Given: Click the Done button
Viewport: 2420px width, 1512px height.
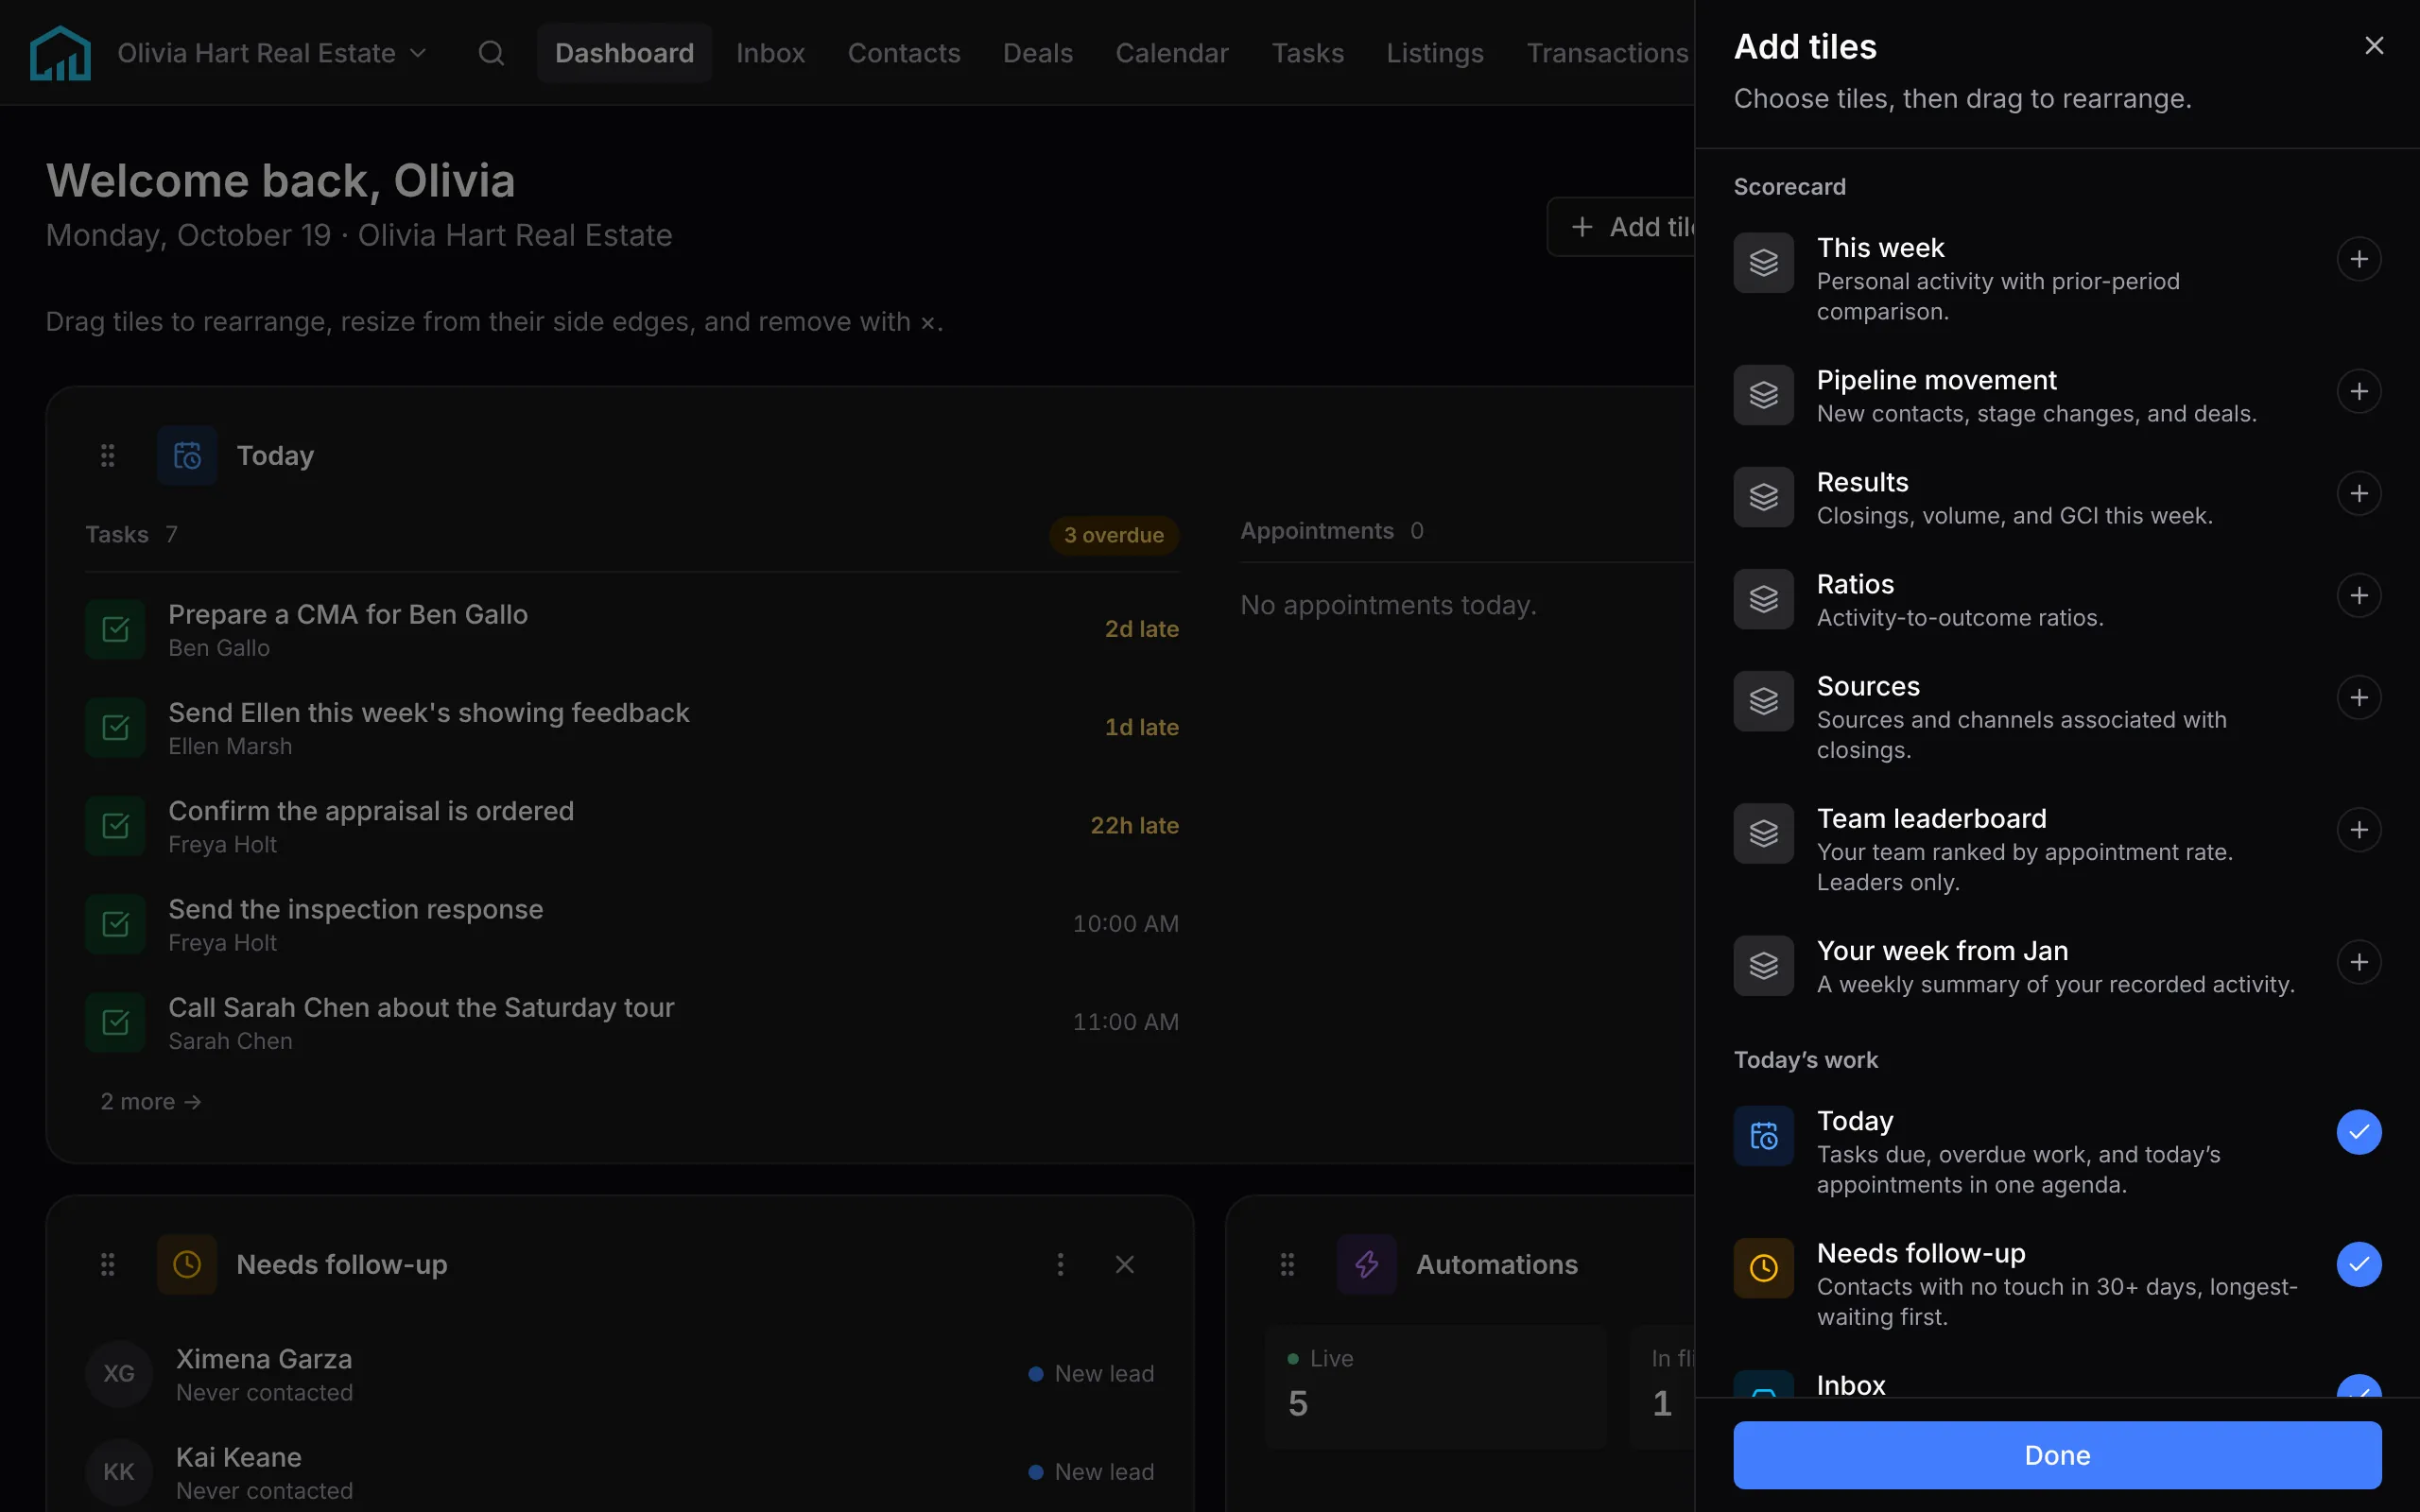Looking at the screenshot, I should 2056,1454.
